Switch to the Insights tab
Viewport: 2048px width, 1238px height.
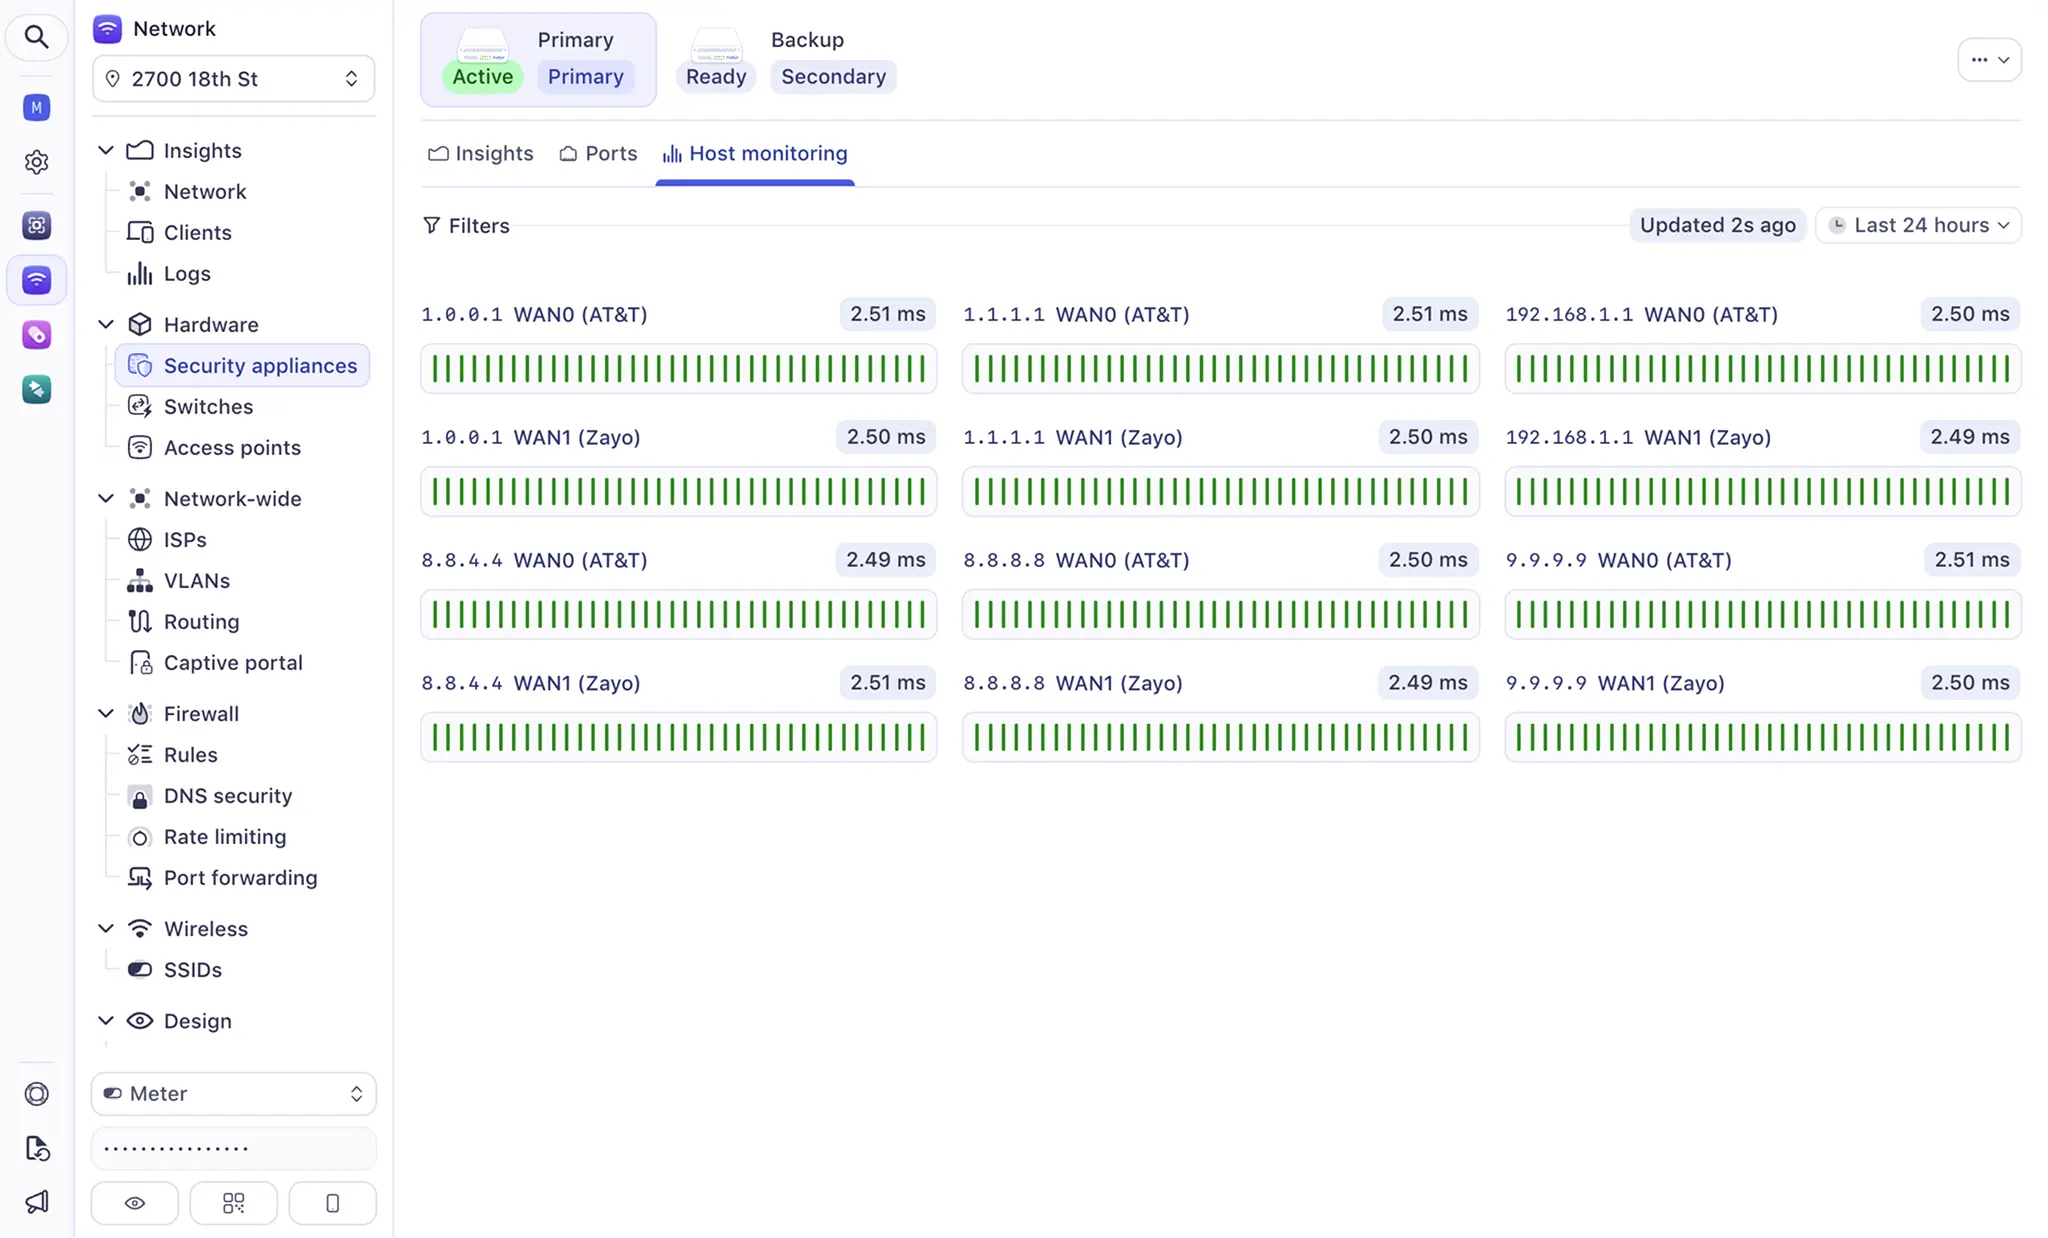[480, 153]
